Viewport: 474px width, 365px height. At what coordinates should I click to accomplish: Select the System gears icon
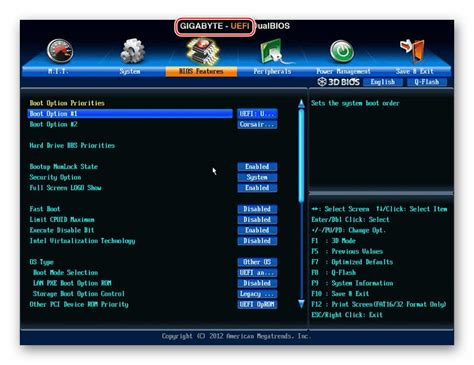coord(132,51)
